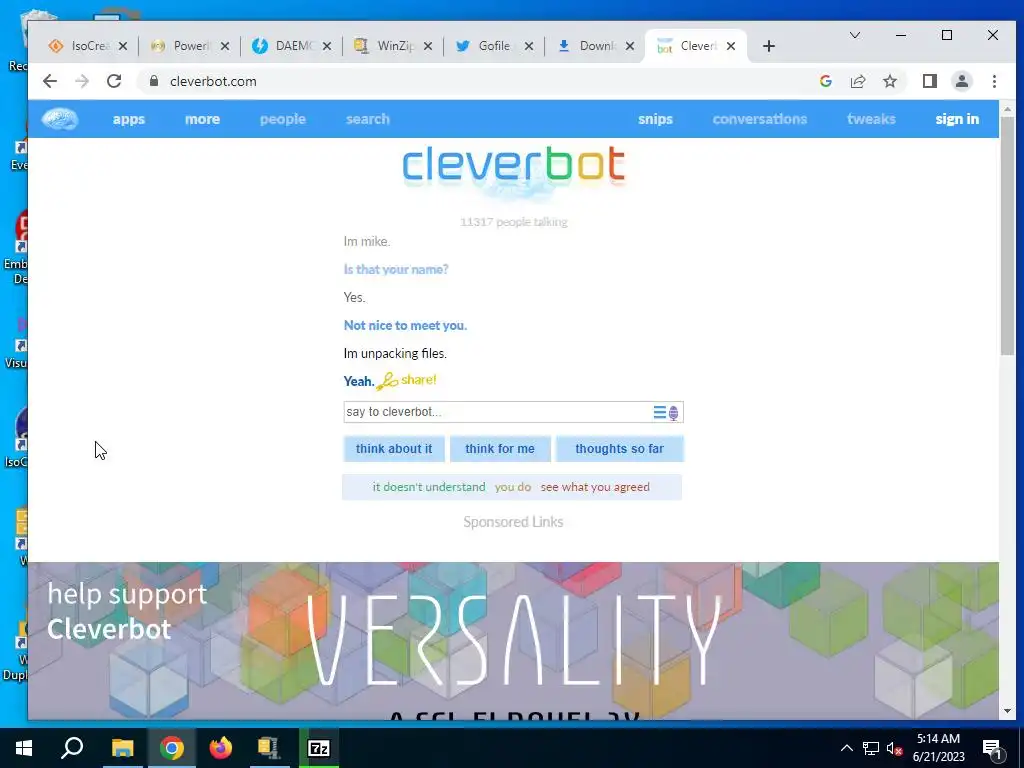Close the Gofile tab
1024x768 pixels.
pyautogui.click(x=528, y=46)
